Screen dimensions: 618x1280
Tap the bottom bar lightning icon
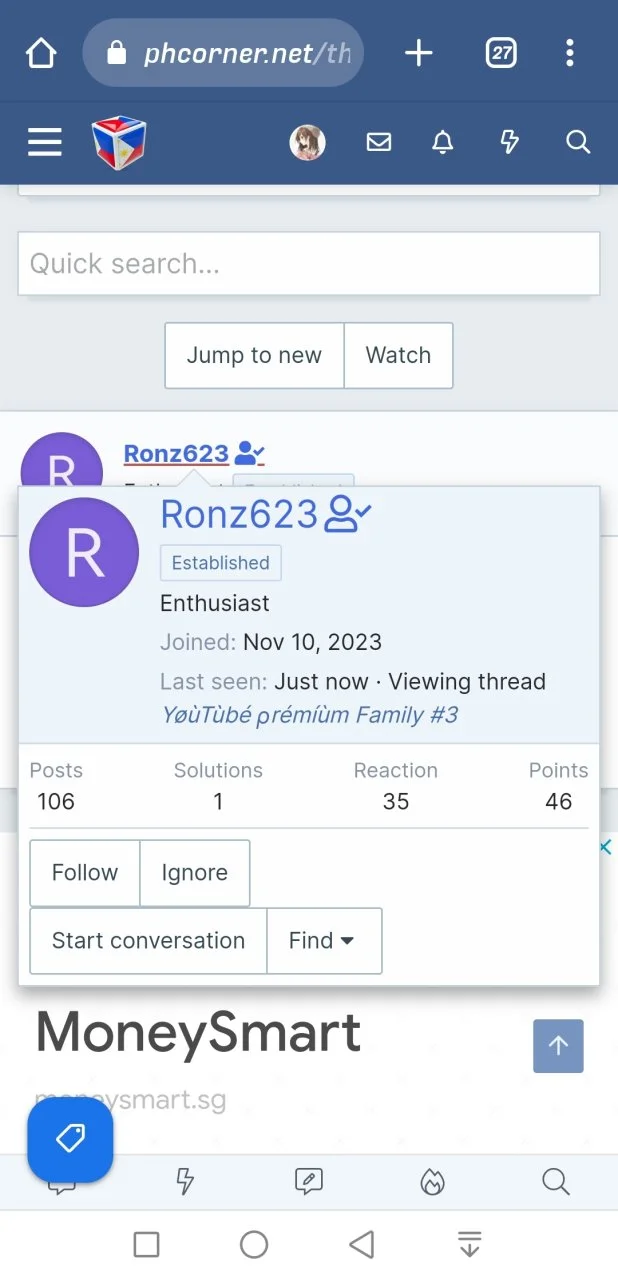[x=185, y=1182]
